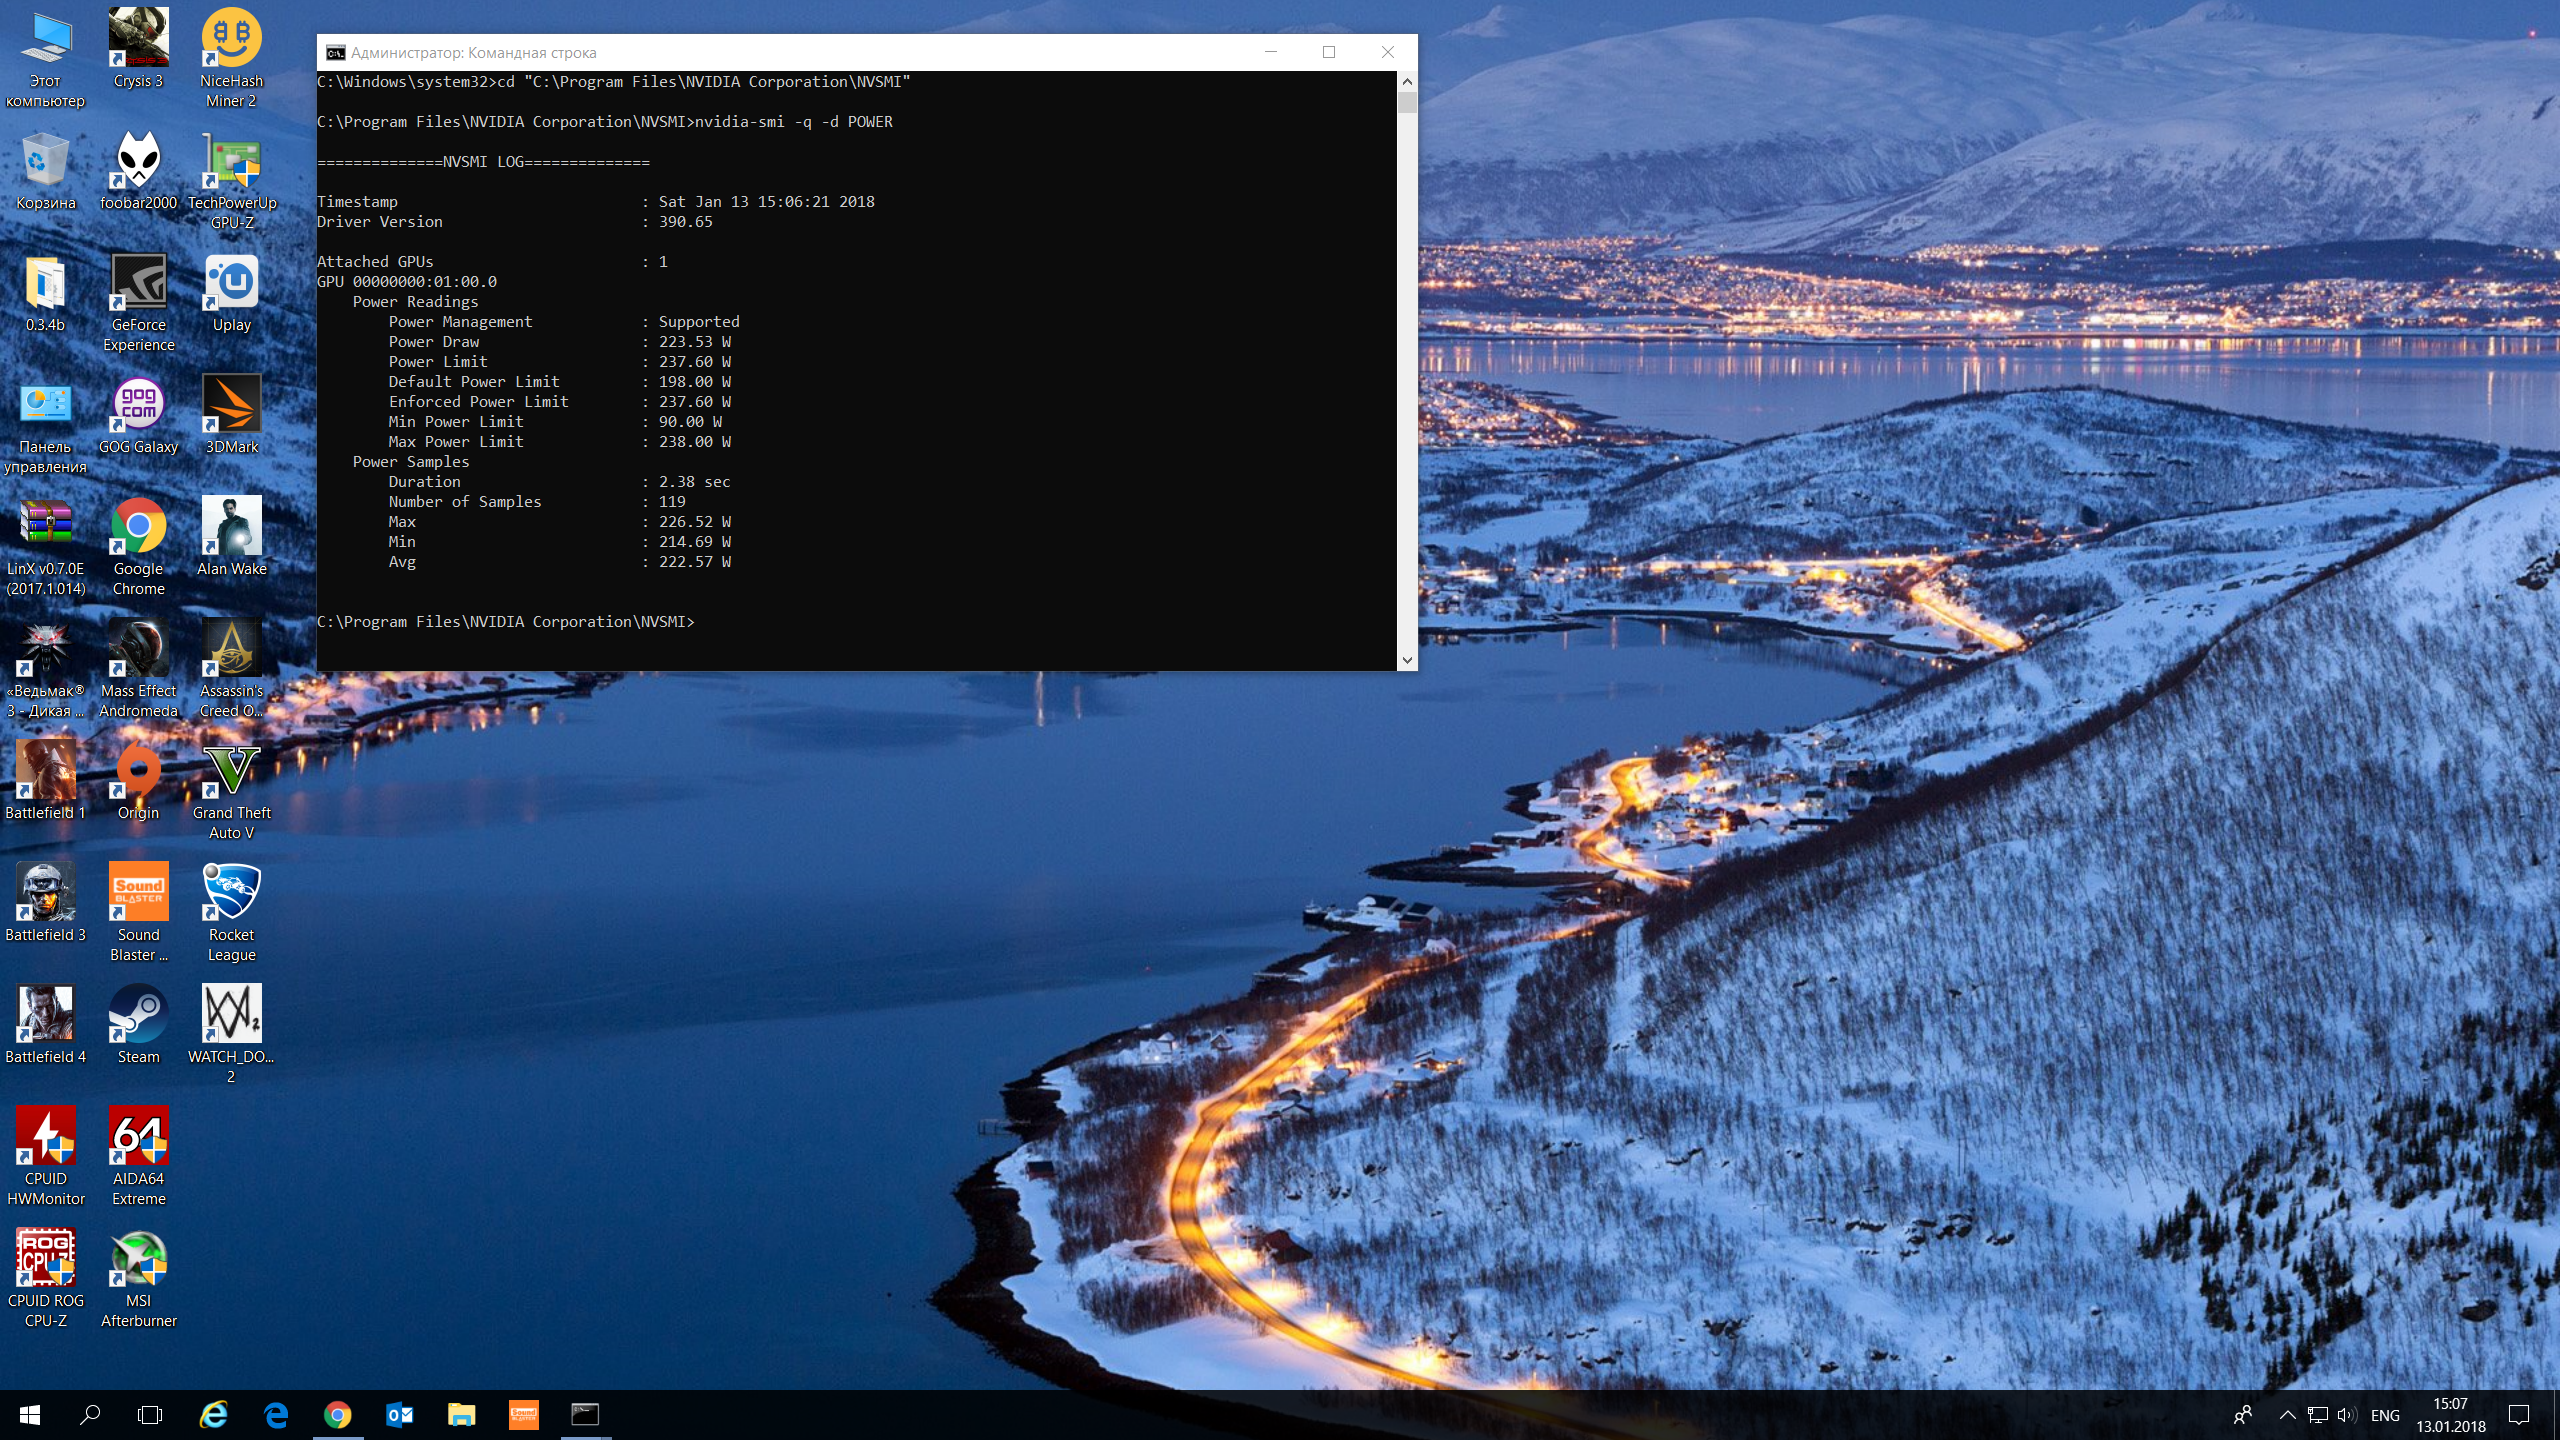This screenshot has width=2560, height=1440.
Task: Open the Windows Start menu
Action: tap(30, 1414)
